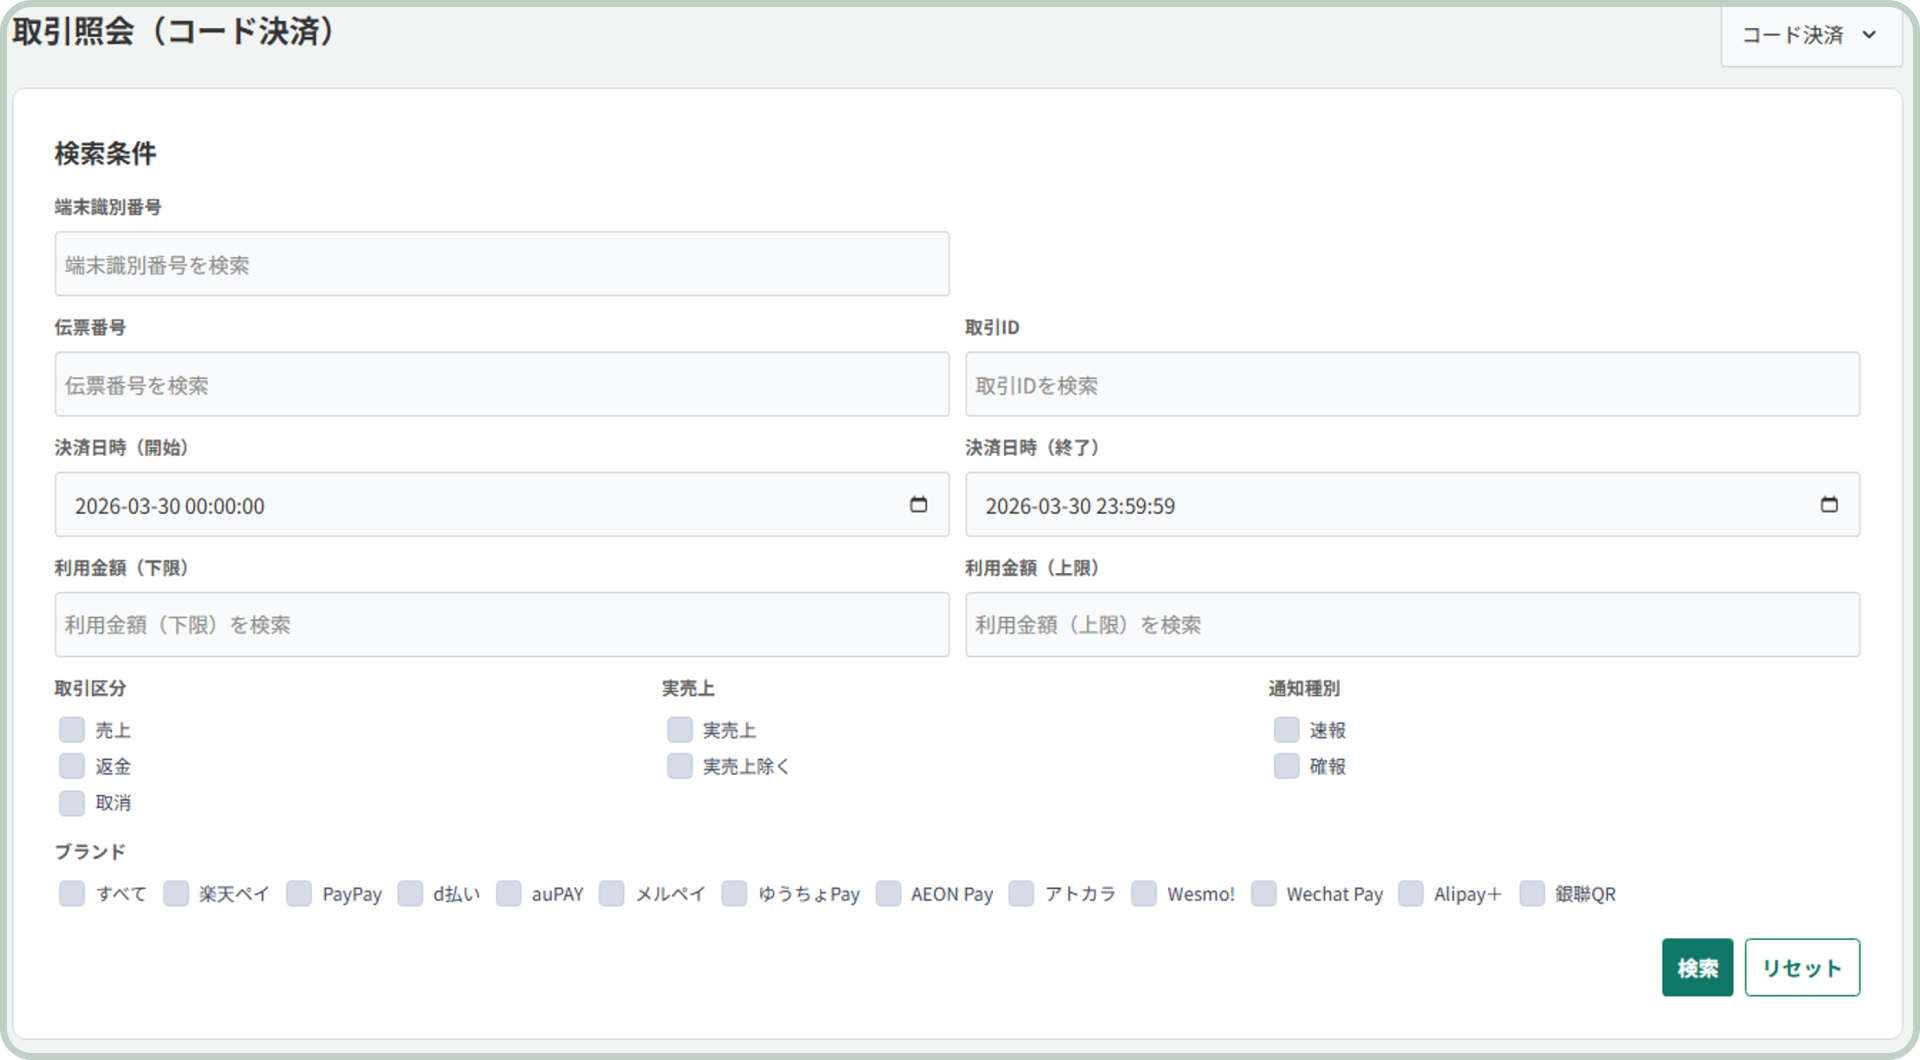The width and height of the screenshot is (1920, 1060).
Task: Tick the 取消 cancellation checkbox
Action: tap(72, 803)
